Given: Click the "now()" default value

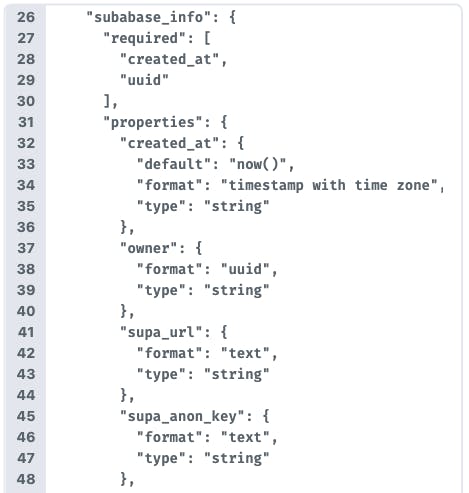Looking at the screenshot, I should [x=258, y=164].
